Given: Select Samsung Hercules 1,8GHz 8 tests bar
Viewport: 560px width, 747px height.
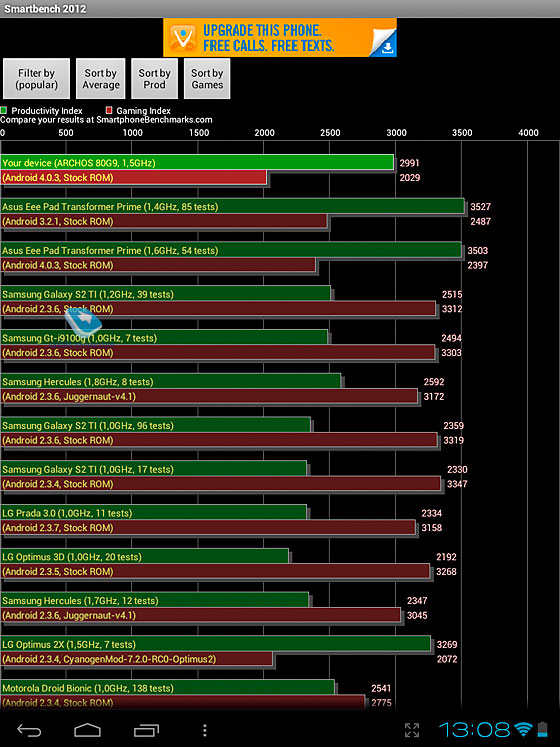Looking at the screenshot, I should pos(171,382).
